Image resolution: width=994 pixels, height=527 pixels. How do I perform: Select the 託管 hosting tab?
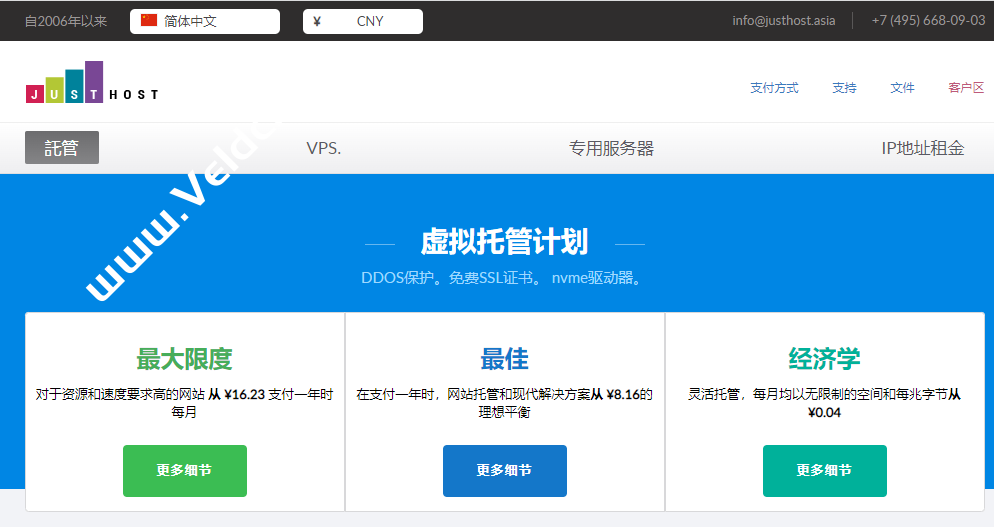pos(61,148)
